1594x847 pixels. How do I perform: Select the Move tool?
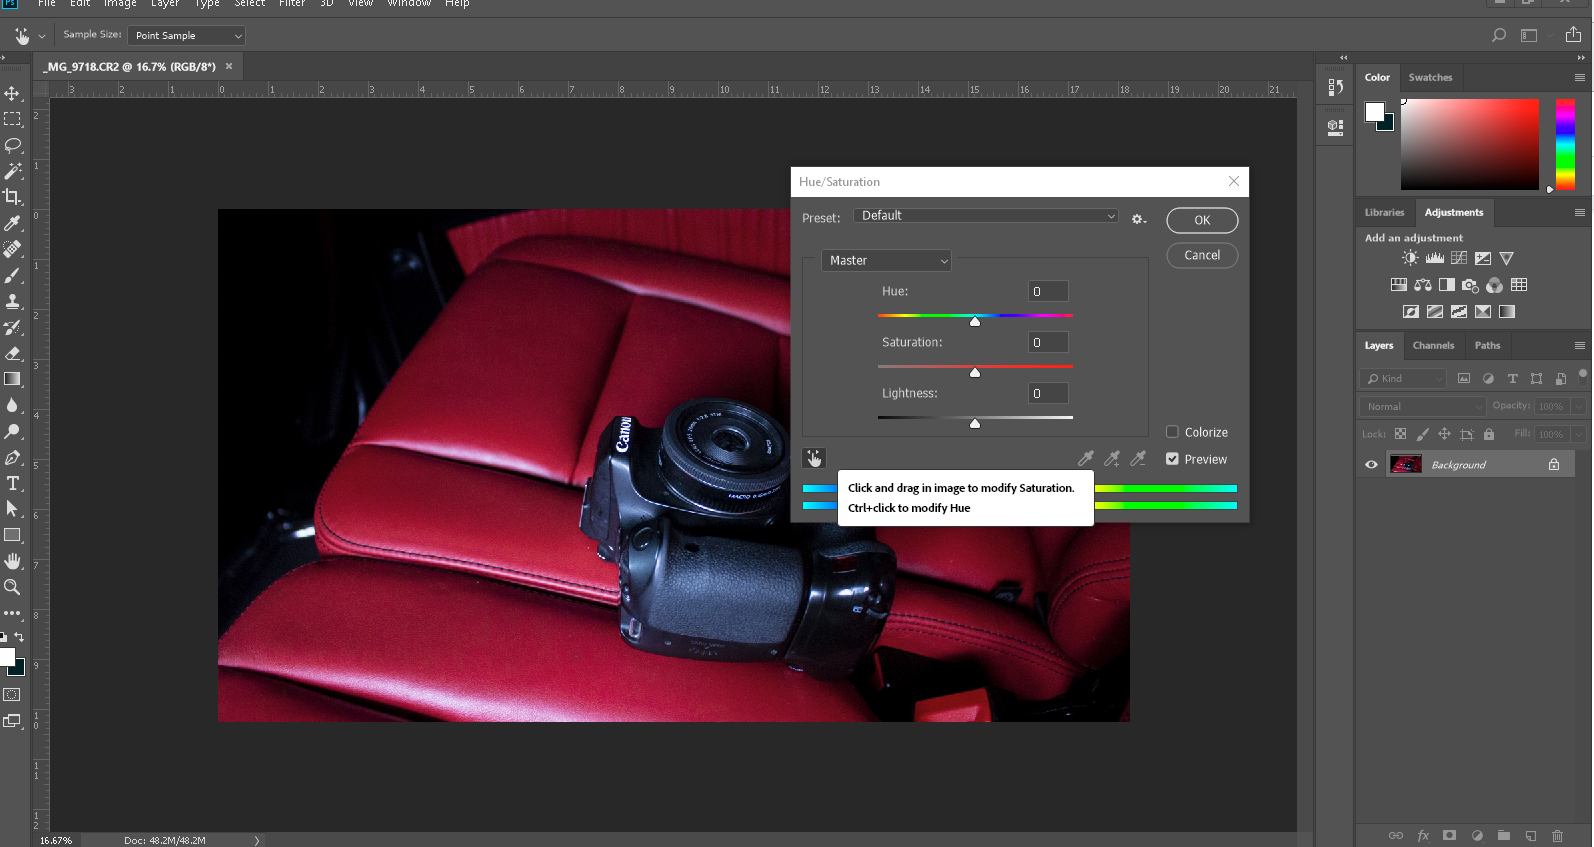[x=12, y=93]
